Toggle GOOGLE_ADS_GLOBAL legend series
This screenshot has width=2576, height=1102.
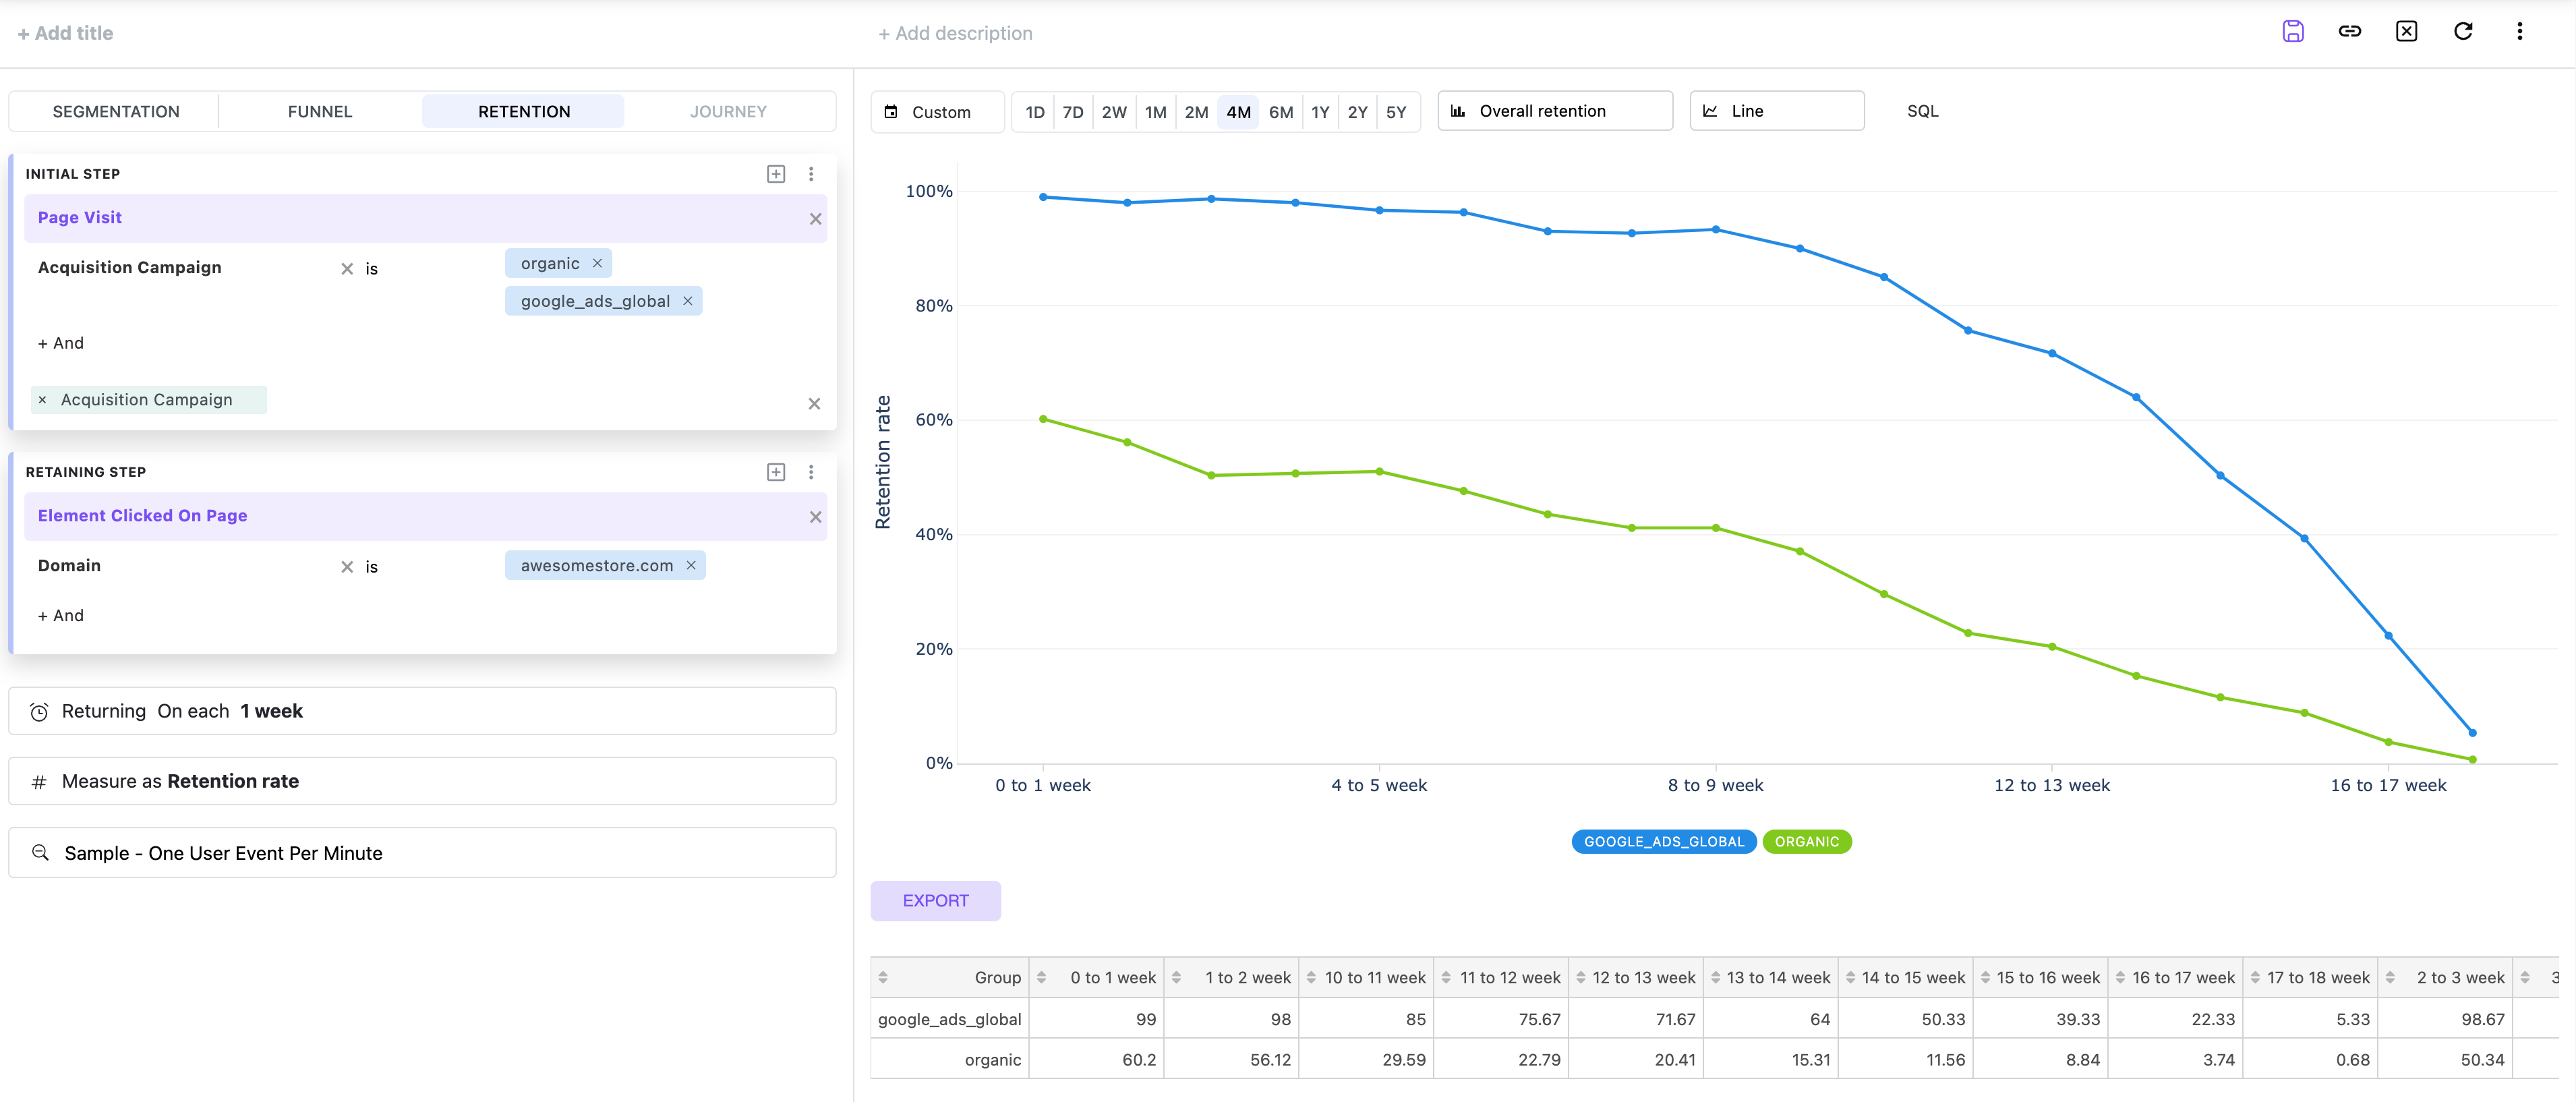click(1663, 841)
